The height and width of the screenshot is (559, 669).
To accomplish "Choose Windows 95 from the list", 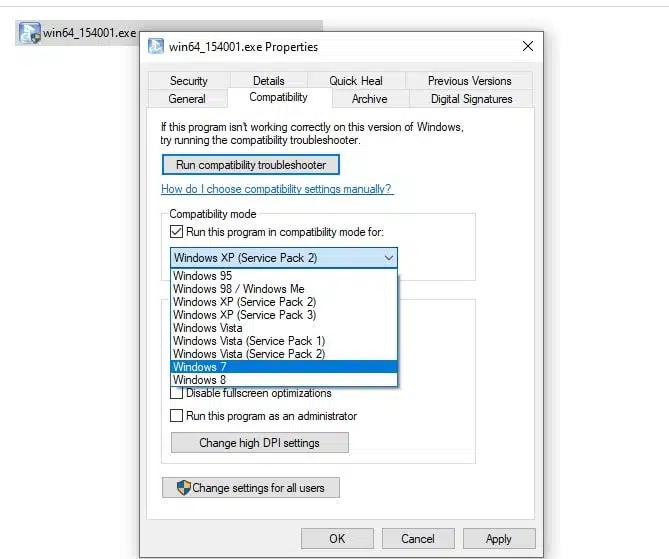I will pos(284,276).
